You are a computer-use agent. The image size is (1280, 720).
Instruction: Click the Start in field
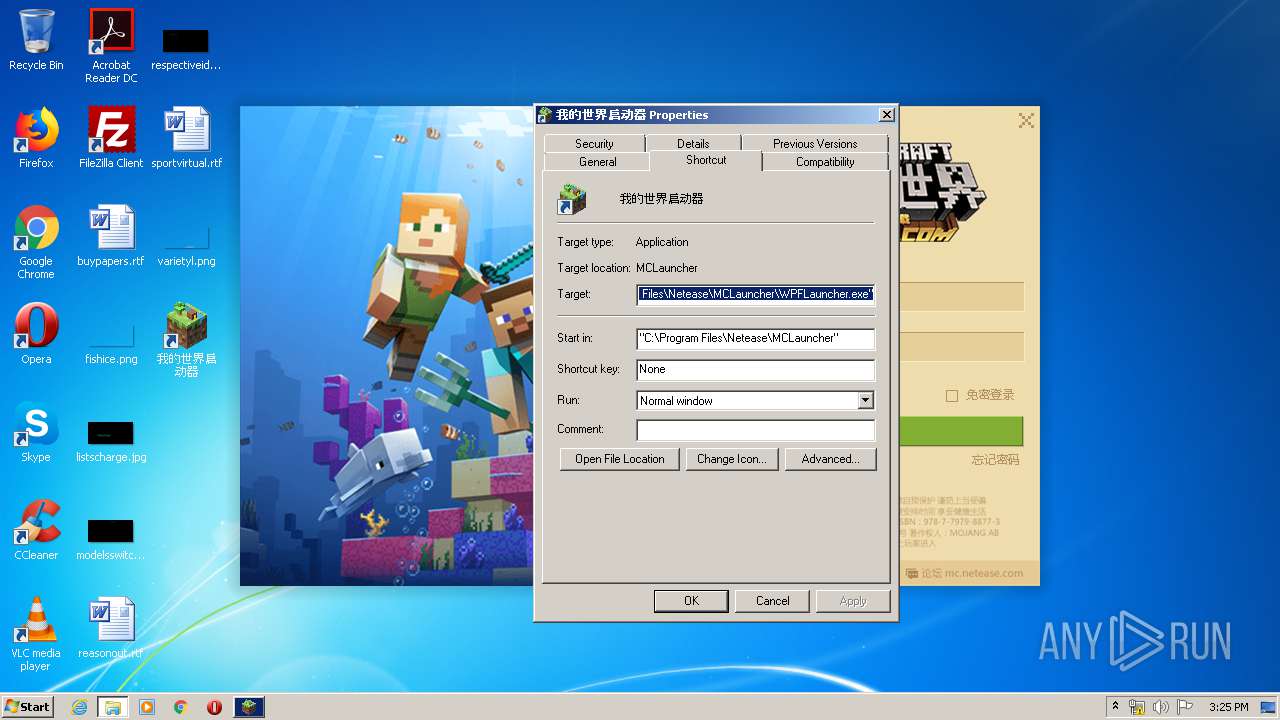point(756,338)
